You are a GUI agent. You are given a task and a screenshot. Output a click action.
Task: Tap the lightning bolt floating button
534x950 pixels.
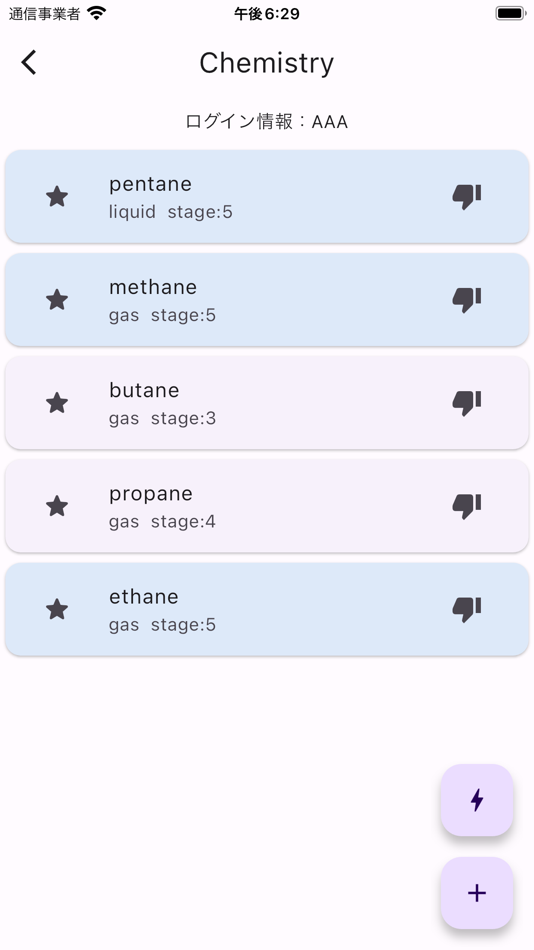[477, 800]
